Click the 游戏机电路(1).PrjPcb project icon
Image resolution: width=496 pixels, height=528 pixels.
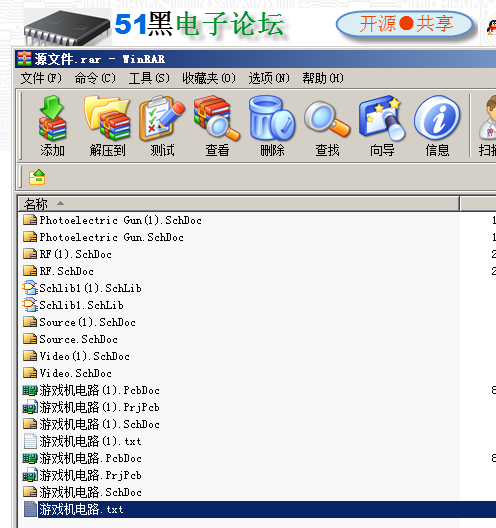[x=30, y=407]
